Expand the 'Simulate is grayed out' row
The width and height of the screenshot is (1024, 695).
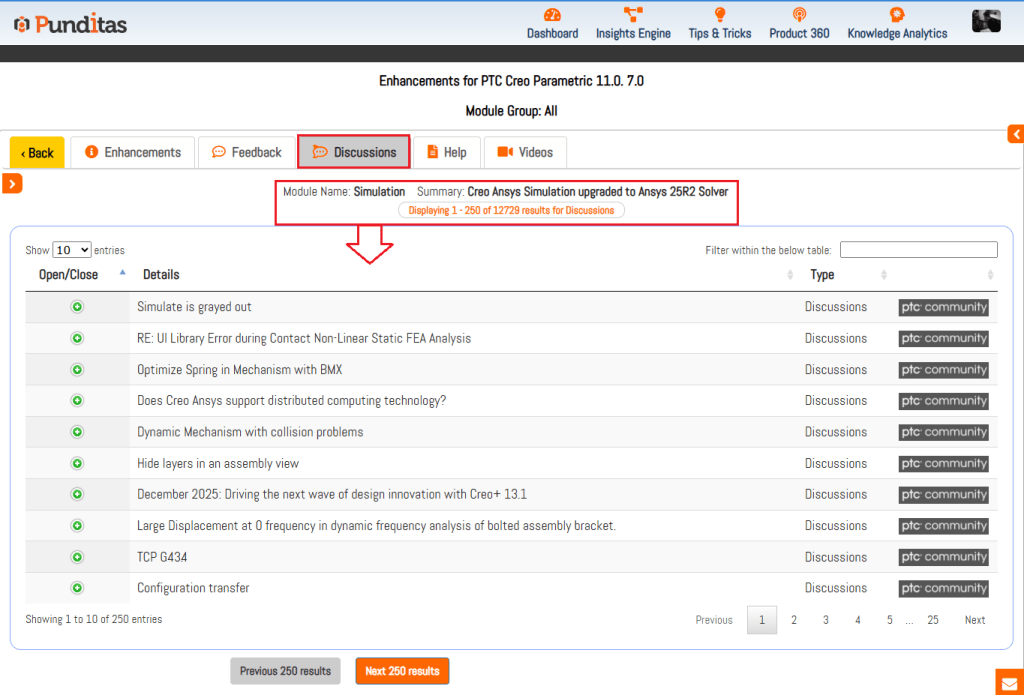pyautogui.click(x=77, y=307)
